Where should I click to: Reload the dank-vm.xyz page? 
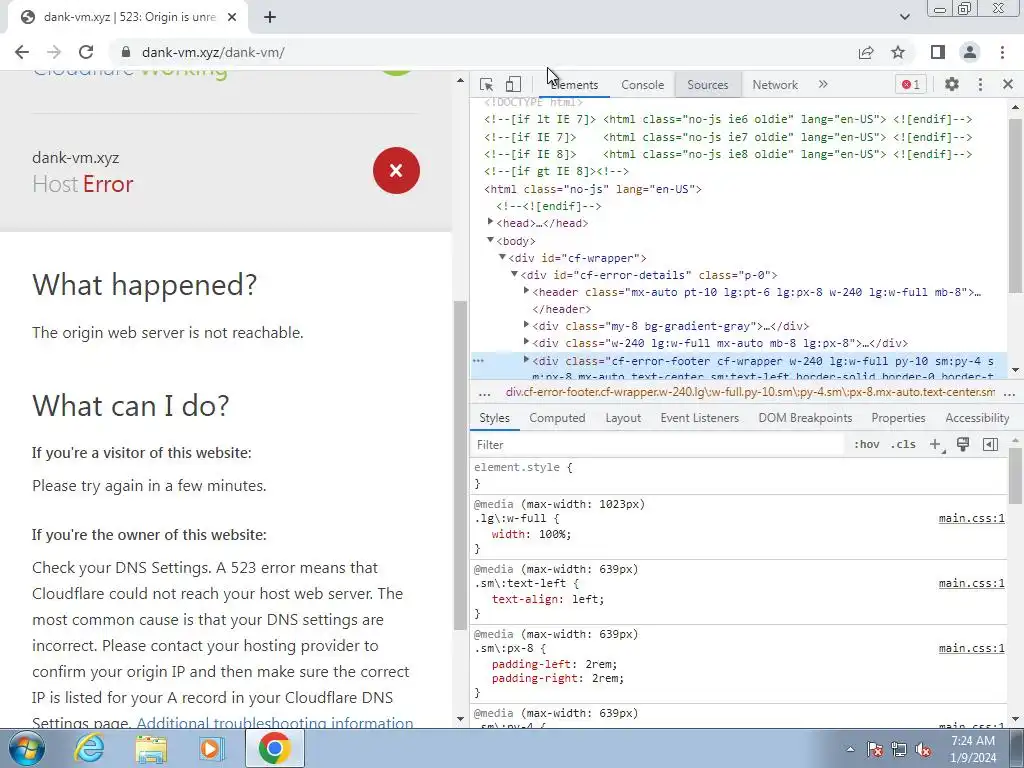86,52
